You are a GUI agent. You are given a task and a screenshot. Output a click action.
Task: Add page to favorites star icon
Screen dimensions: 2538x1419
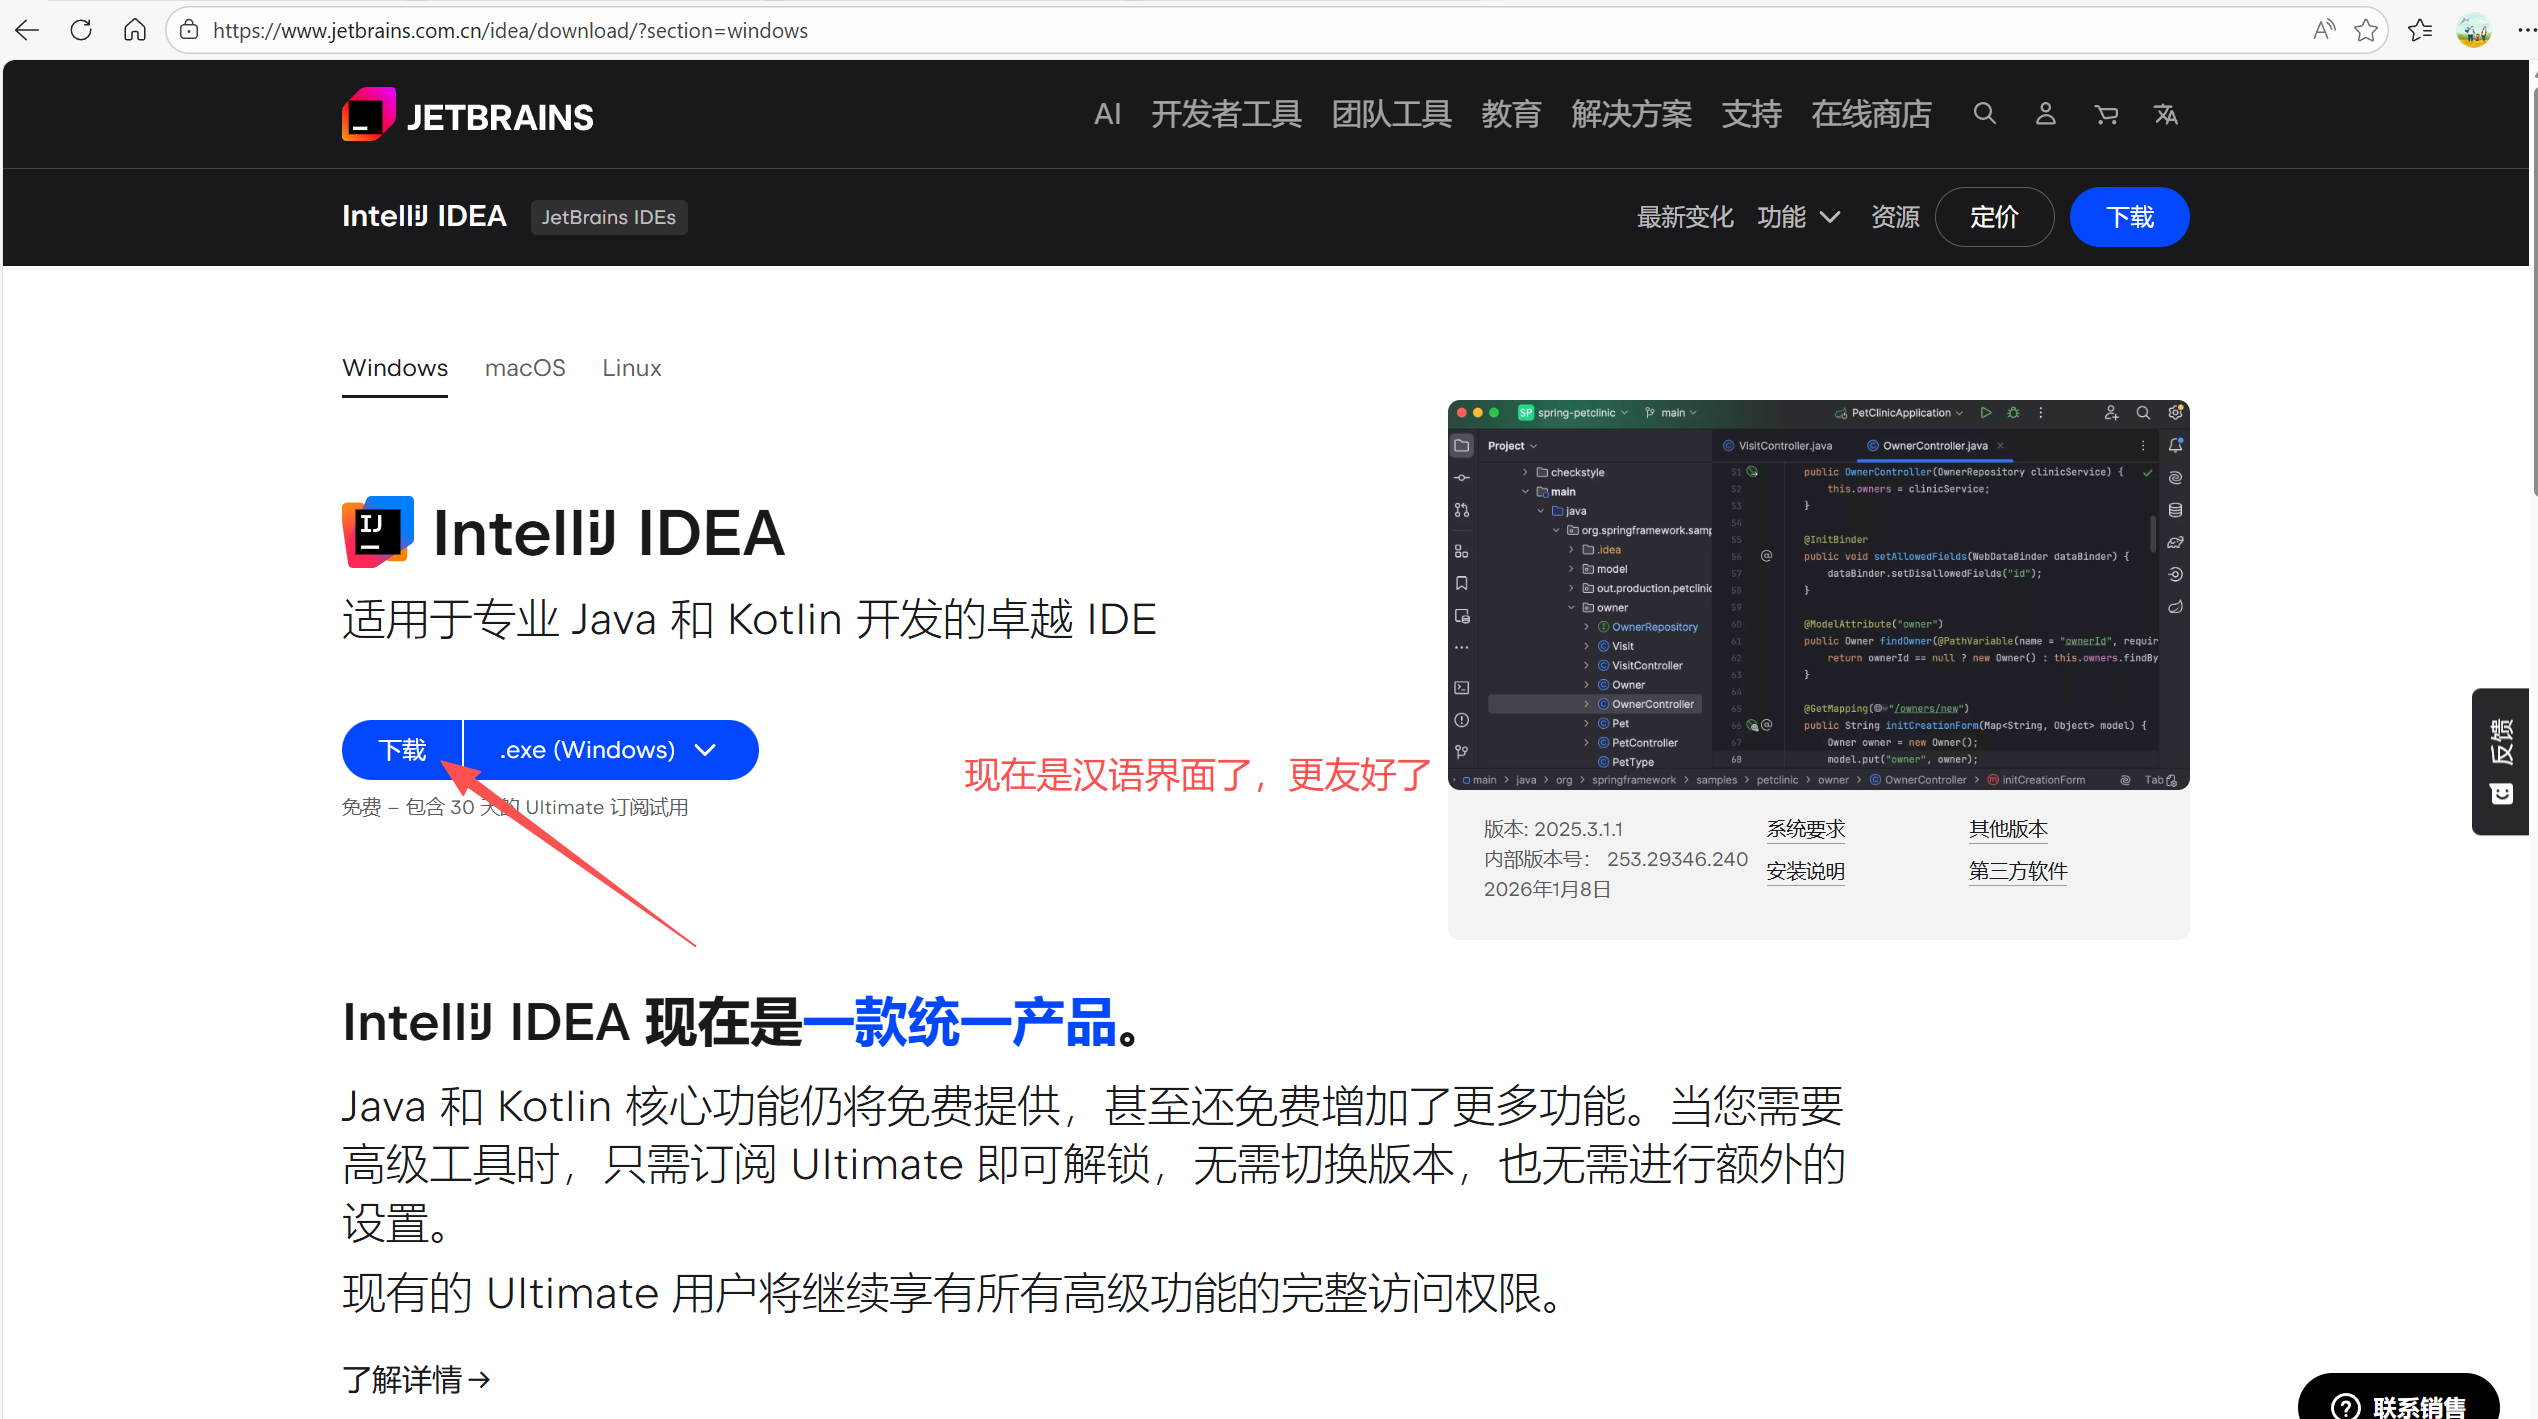[x=2365, y=30]
